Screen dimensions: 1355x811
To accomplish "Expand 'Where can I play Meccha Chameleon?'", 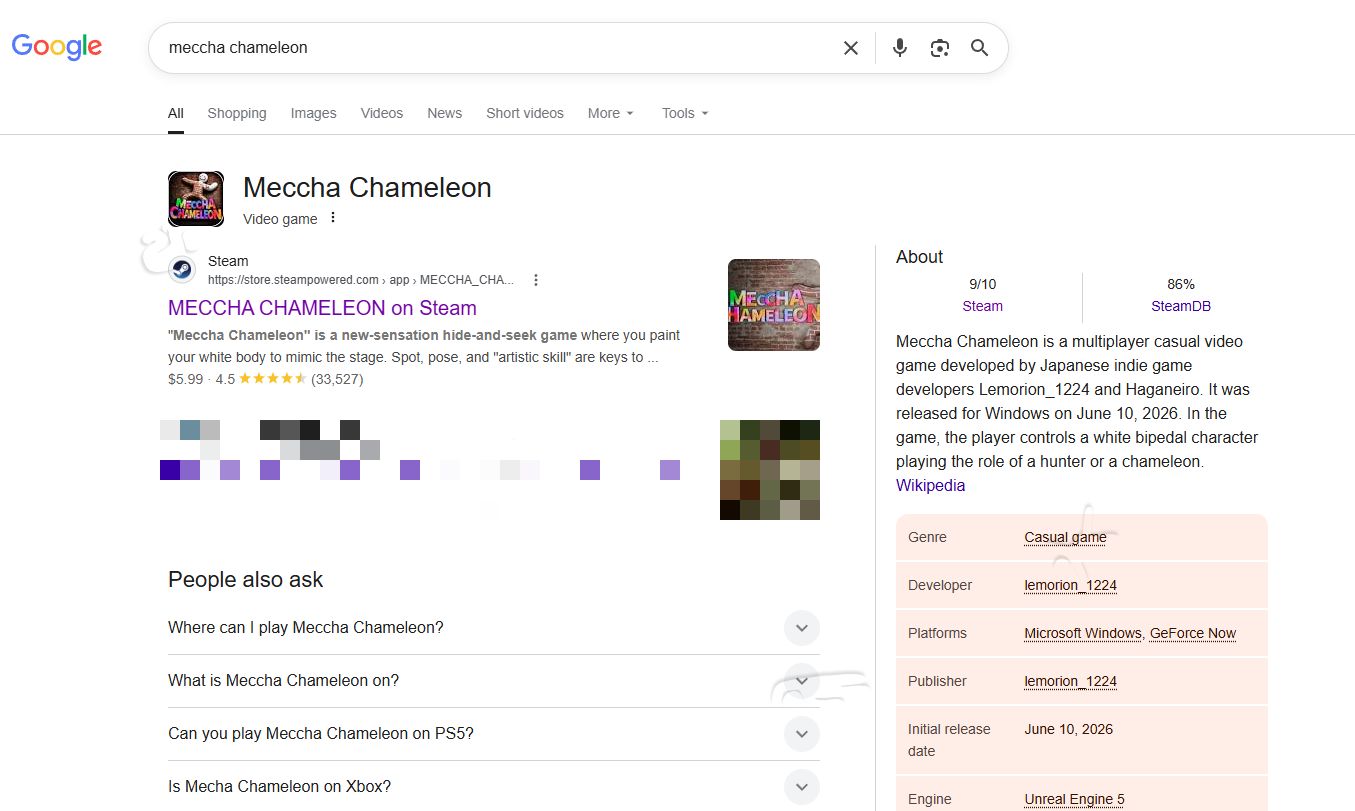I will [494, 628].
